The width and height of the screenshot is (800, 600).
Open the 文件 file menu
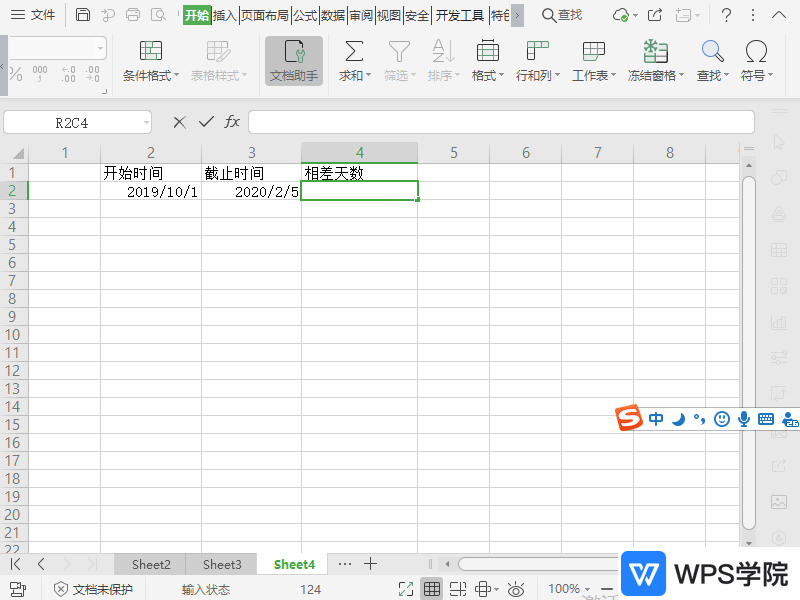(x=33, y=15)
